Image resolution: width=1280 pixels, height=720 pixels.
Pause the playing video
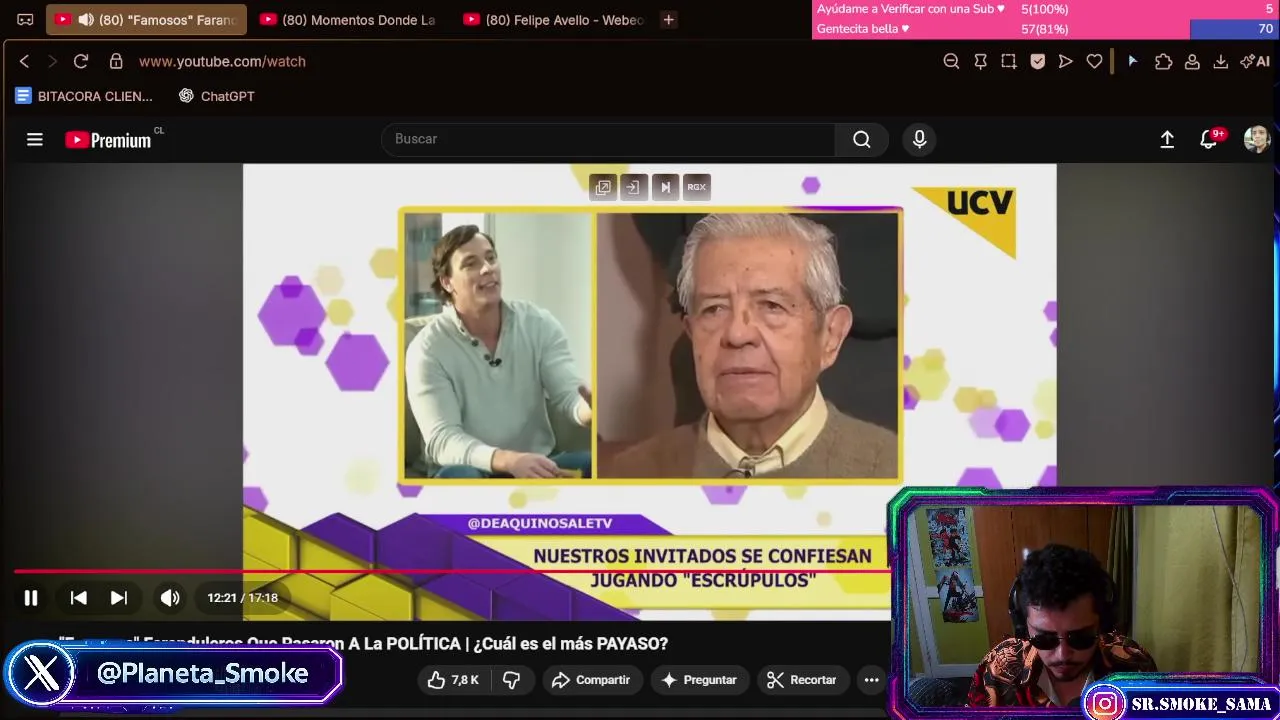[31, 598]
